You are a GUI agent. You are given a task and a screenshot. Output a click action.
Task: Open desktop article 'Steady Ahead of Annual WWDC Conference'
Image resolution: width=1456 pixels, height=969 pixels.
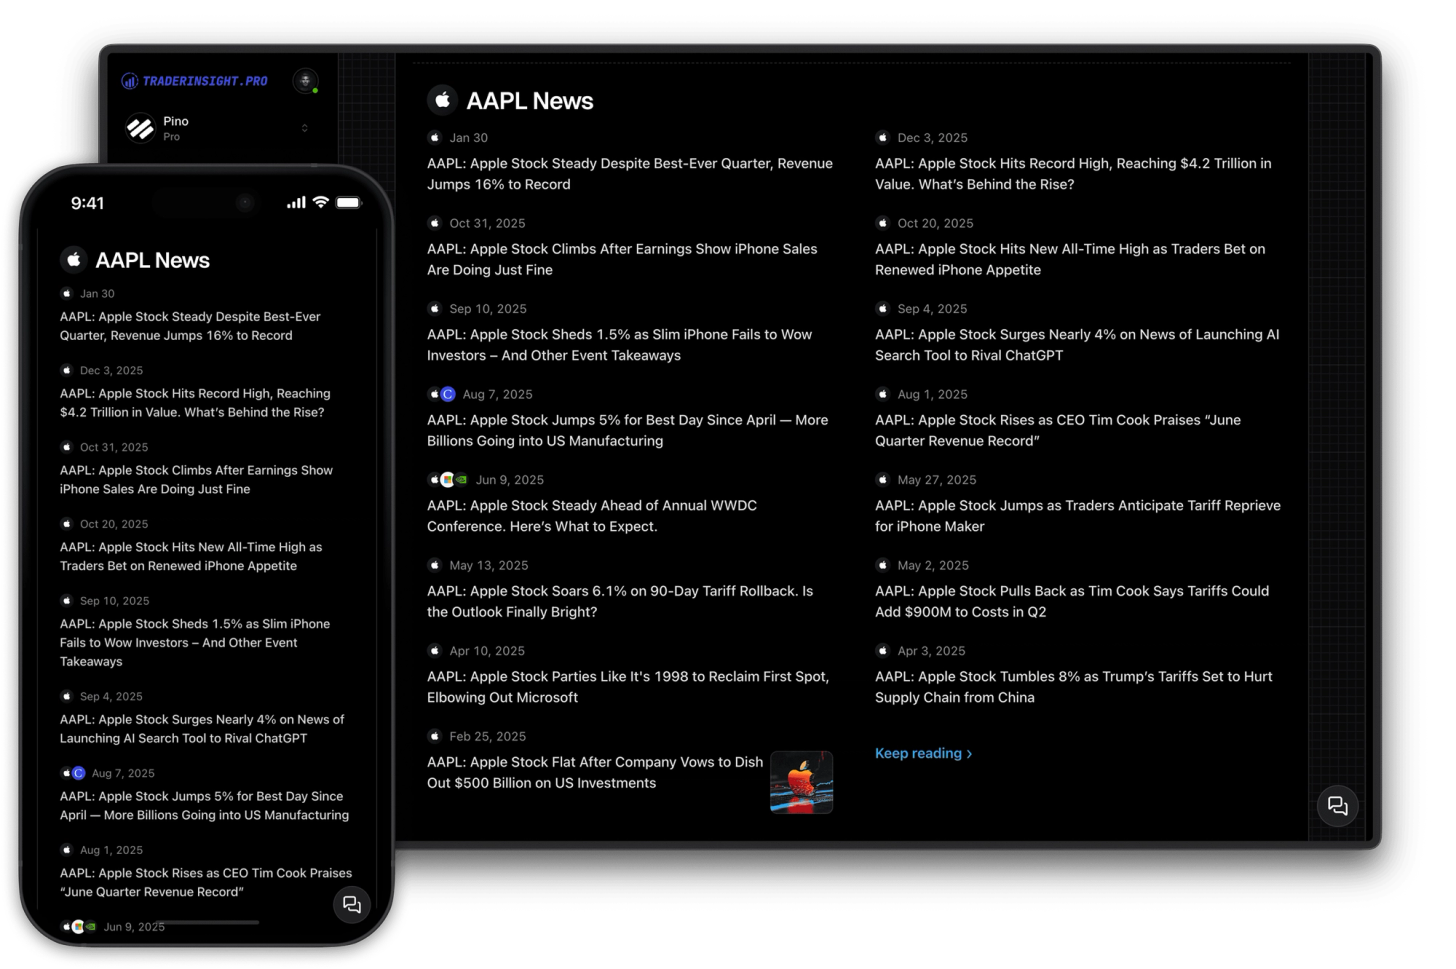click(x=592, y=516)
